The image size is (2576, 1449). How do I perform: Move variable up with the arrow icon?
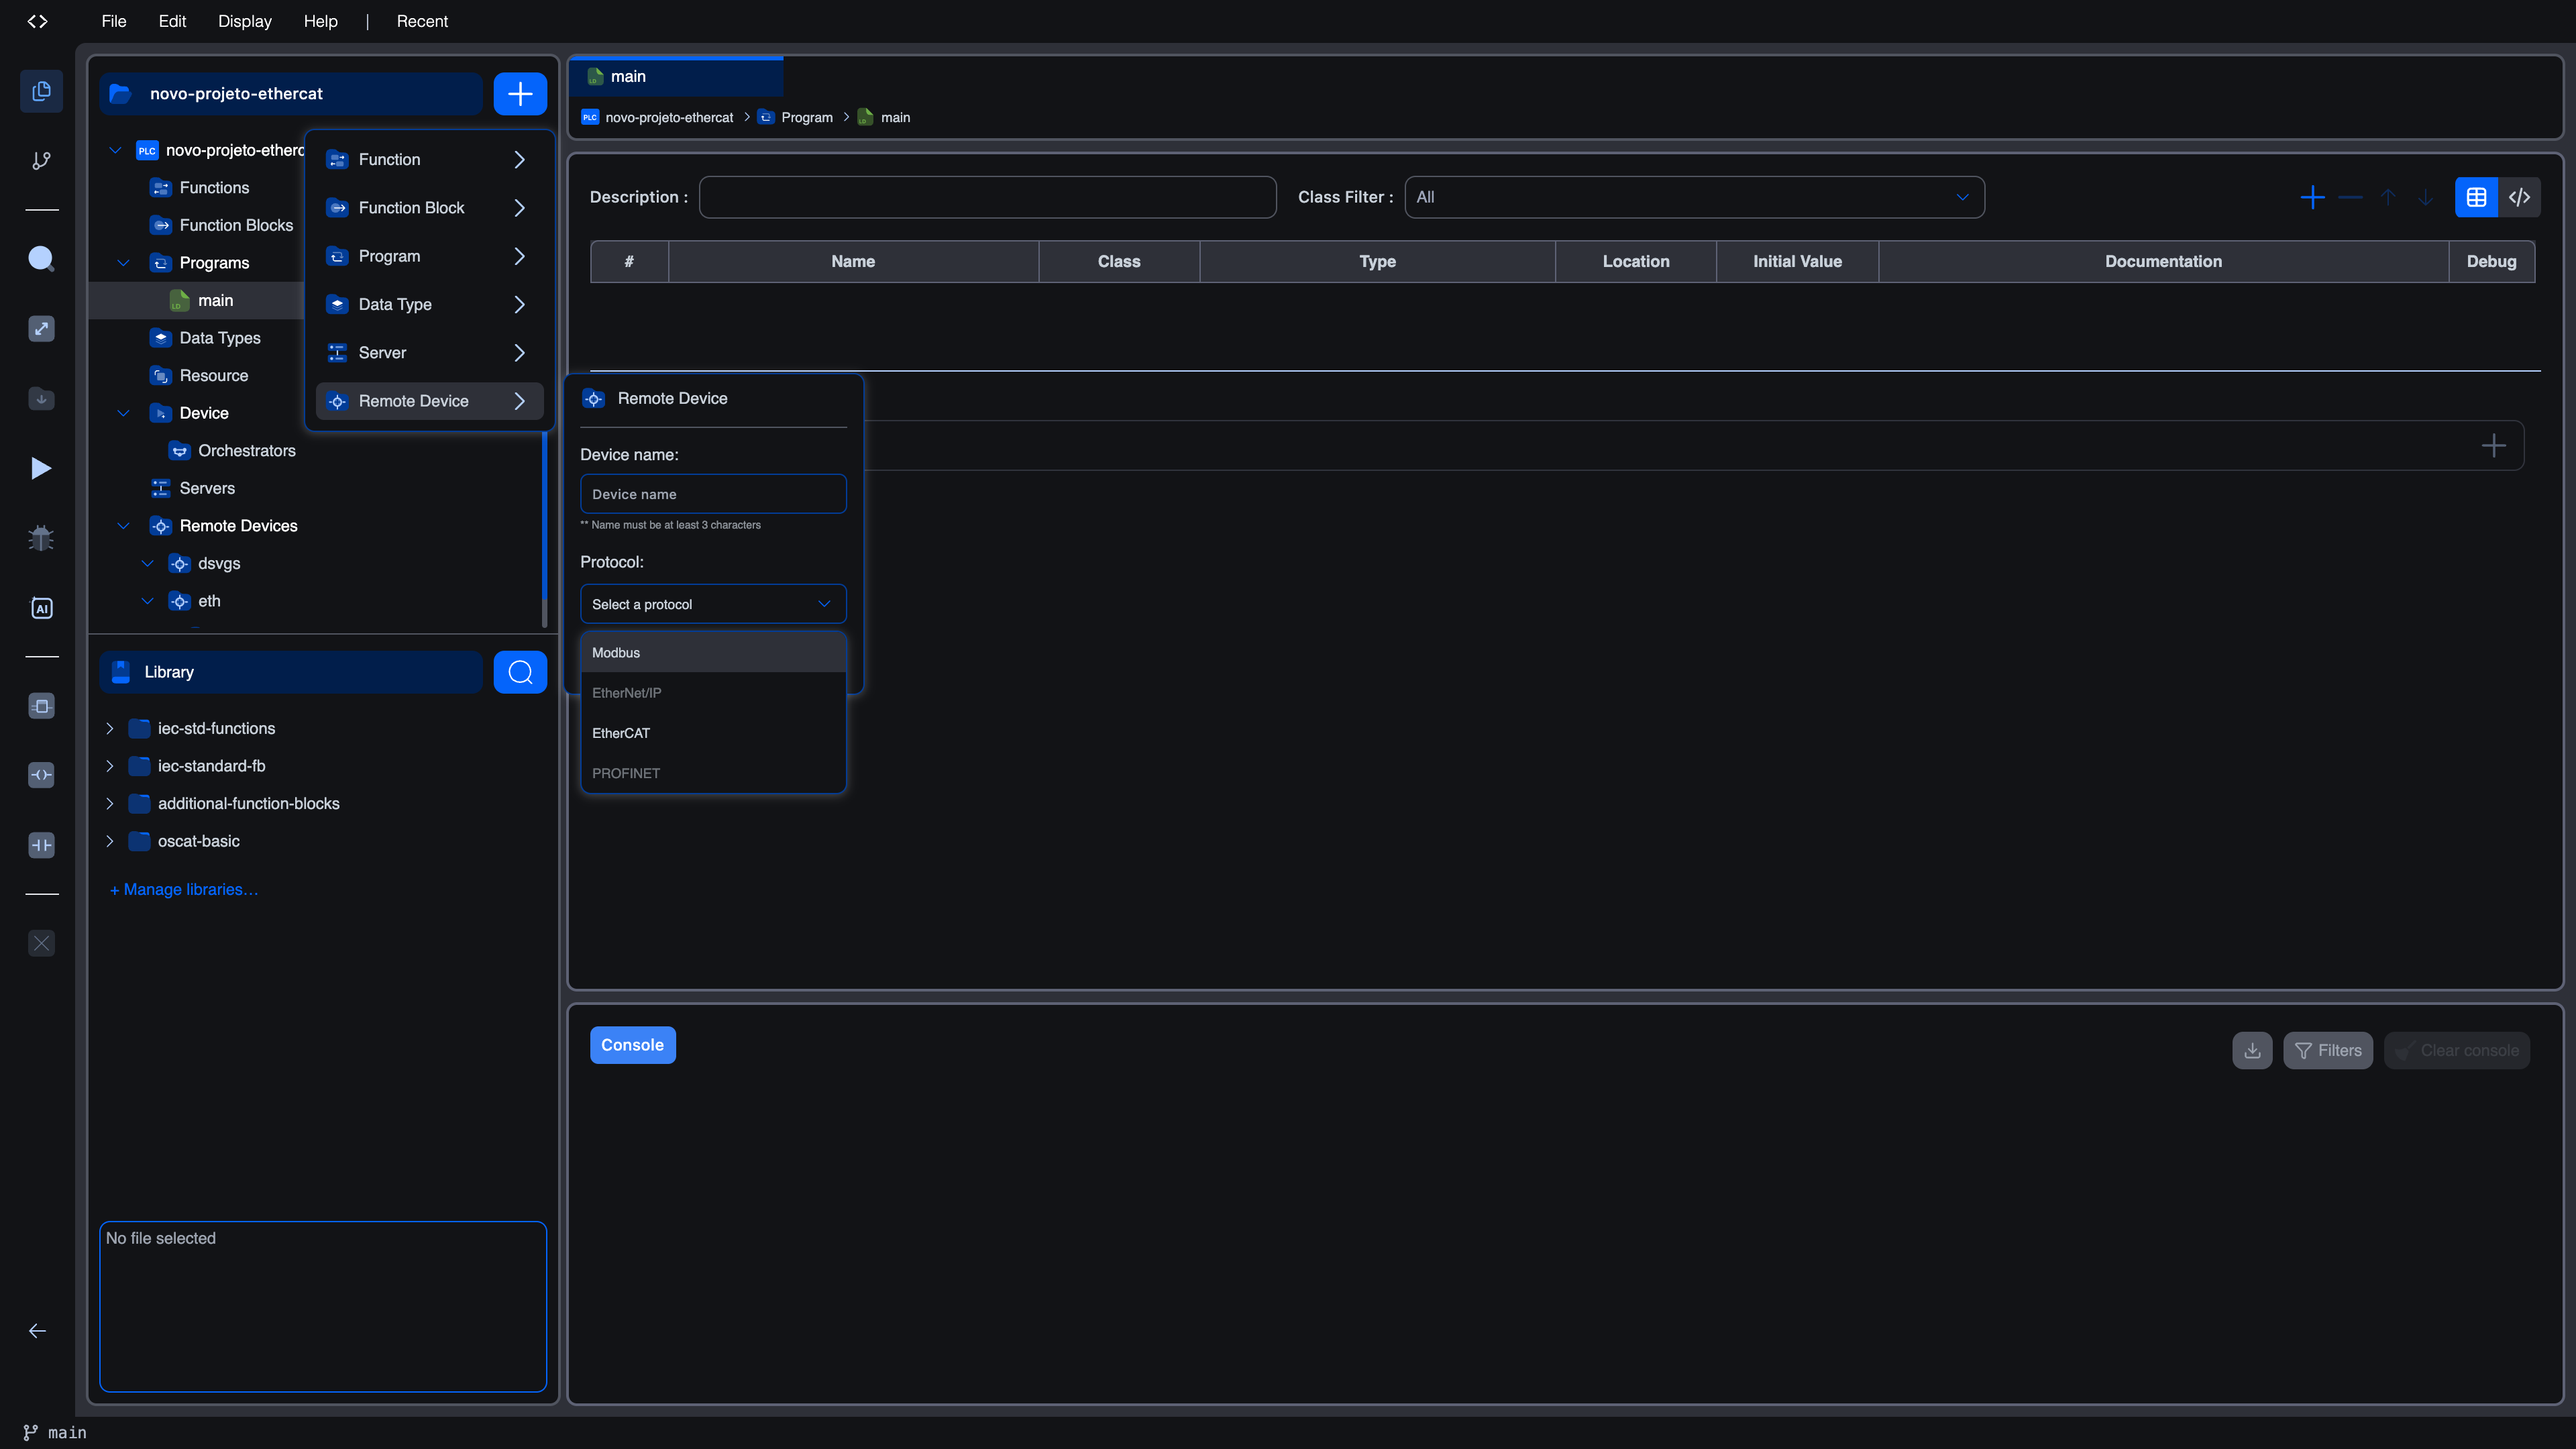(x=2388, y=197)
